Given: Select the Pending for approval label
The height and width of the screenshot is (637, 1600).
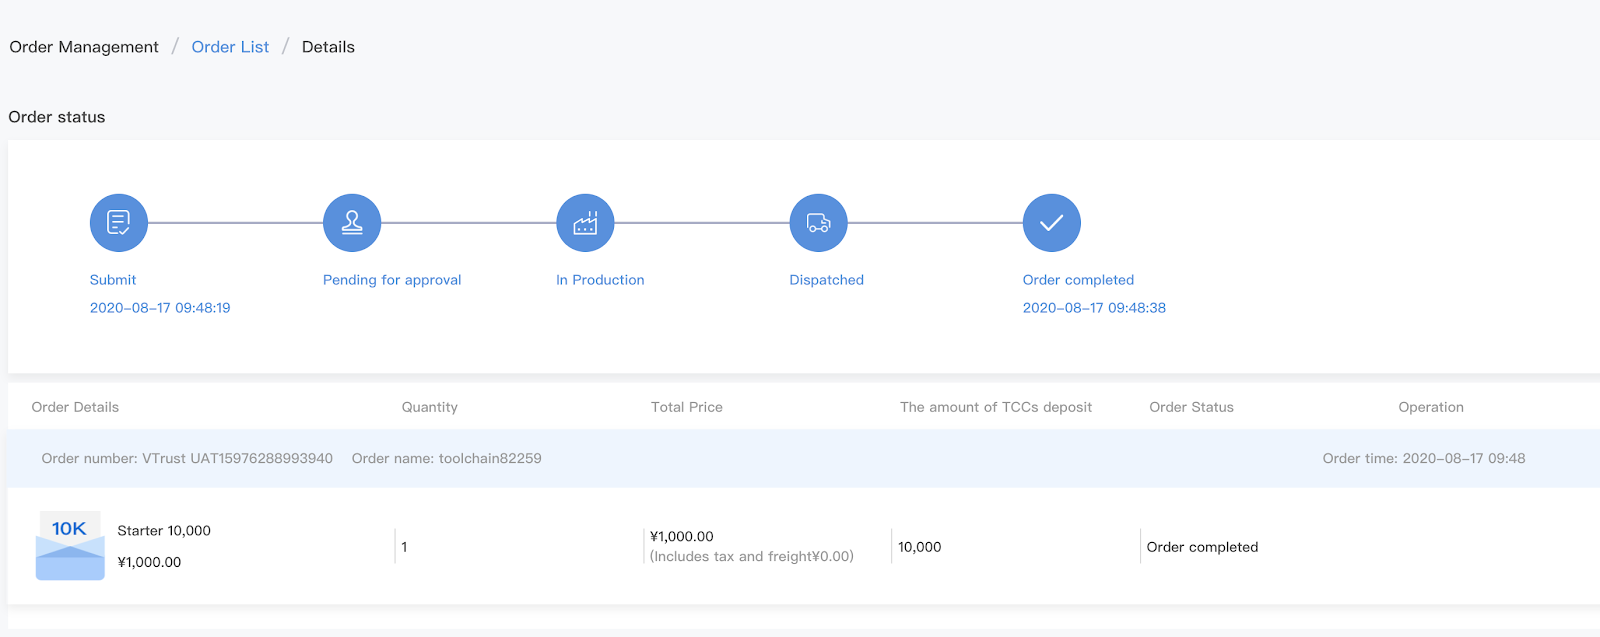Looking at the screenshot, I should tap(392, 280).
